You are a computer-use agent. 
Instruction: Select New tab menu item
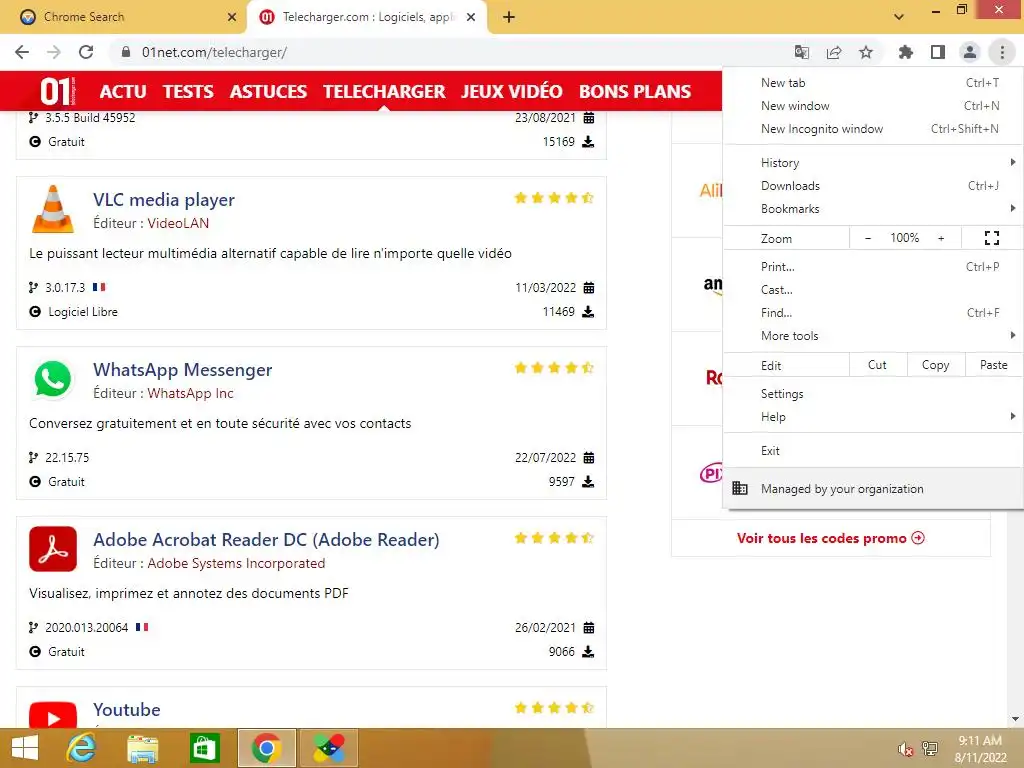point(873,83)
